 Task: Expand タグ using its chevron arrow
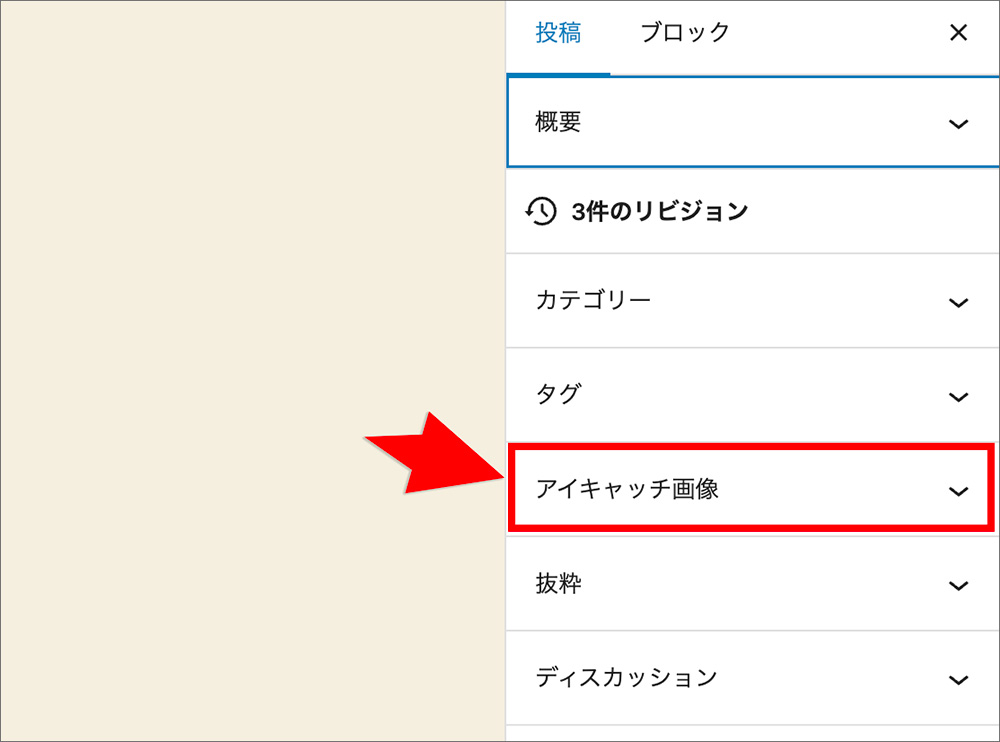point(958,397)
